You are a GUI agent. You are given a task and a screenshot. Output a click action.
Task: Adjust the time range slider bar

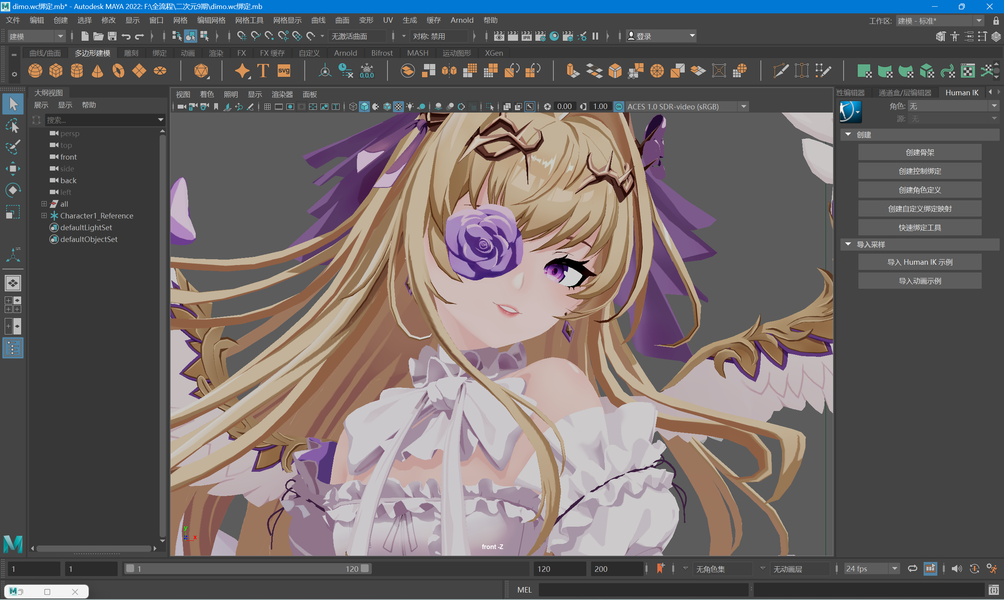[x=247, y=569]
